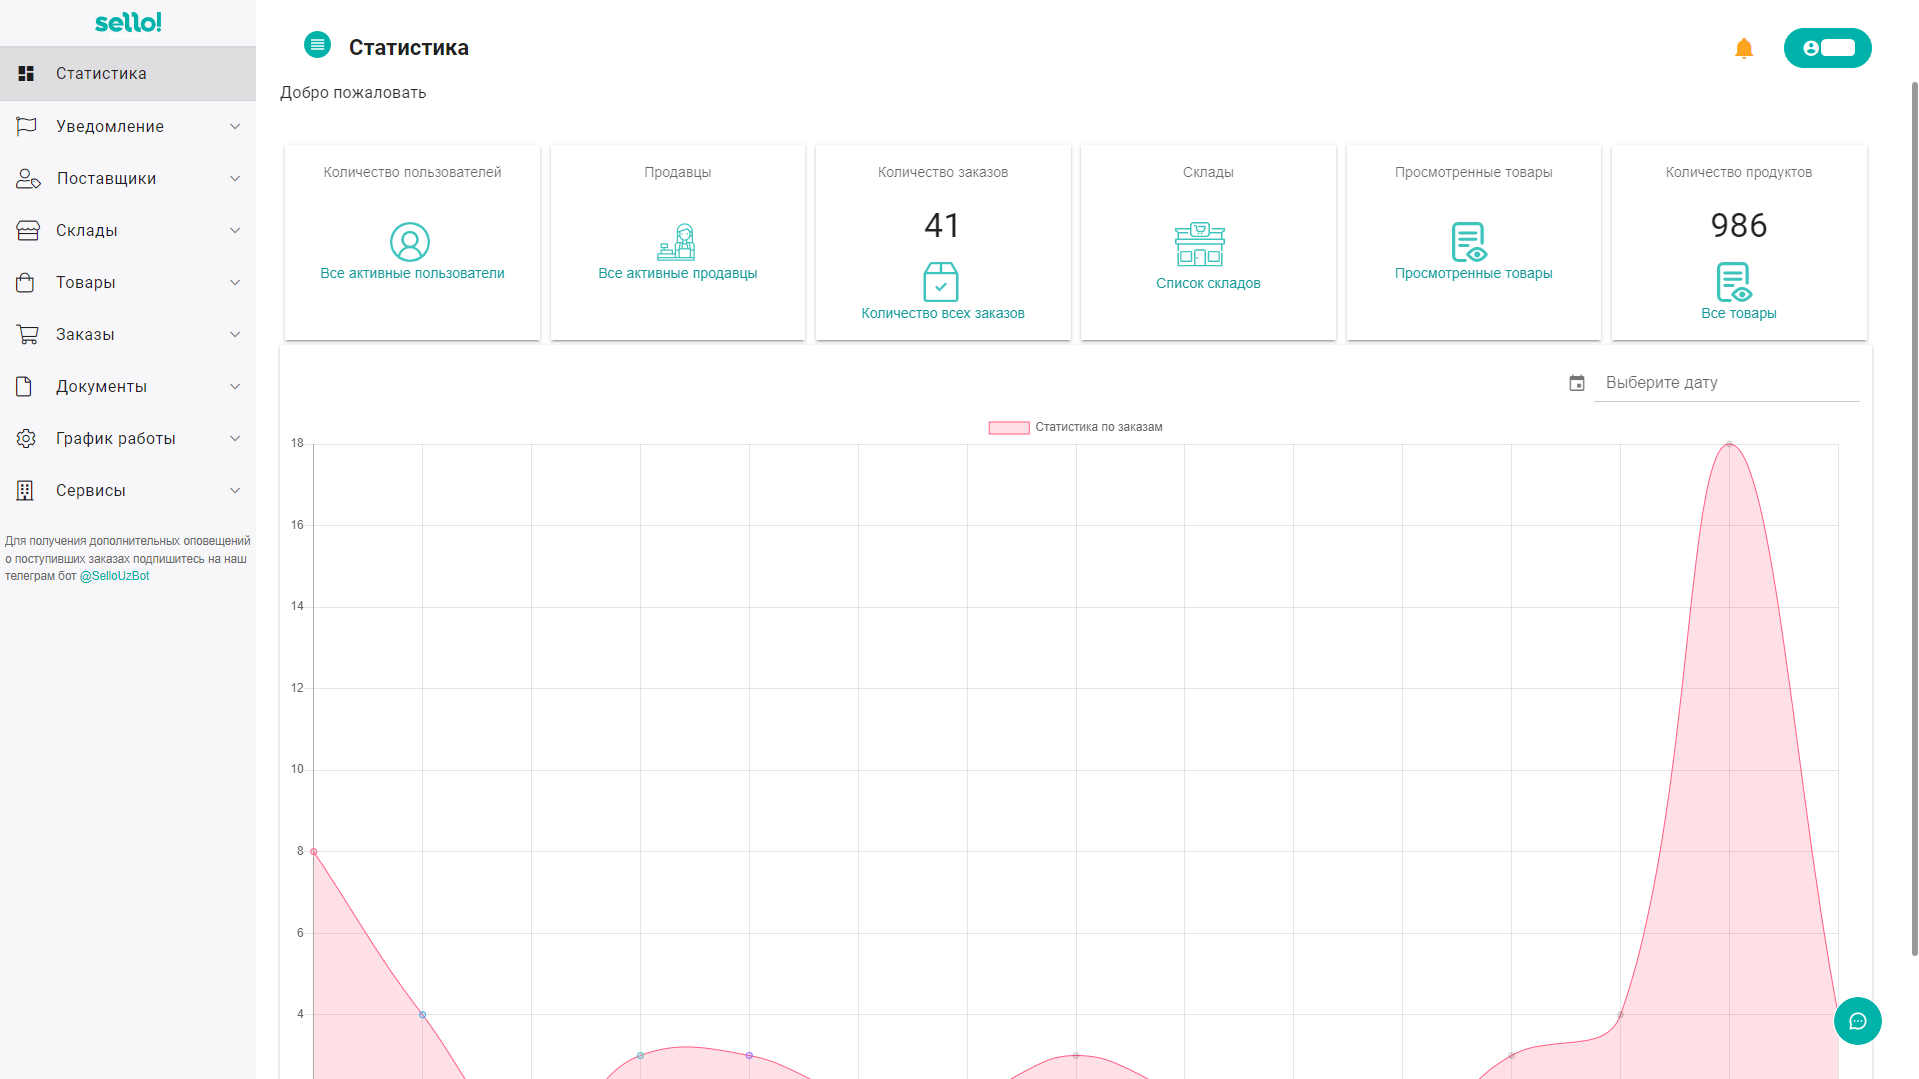Click the Добро пожаловать greeting text
This screenshot has width=1919, height=1079.
click(353, 92)
